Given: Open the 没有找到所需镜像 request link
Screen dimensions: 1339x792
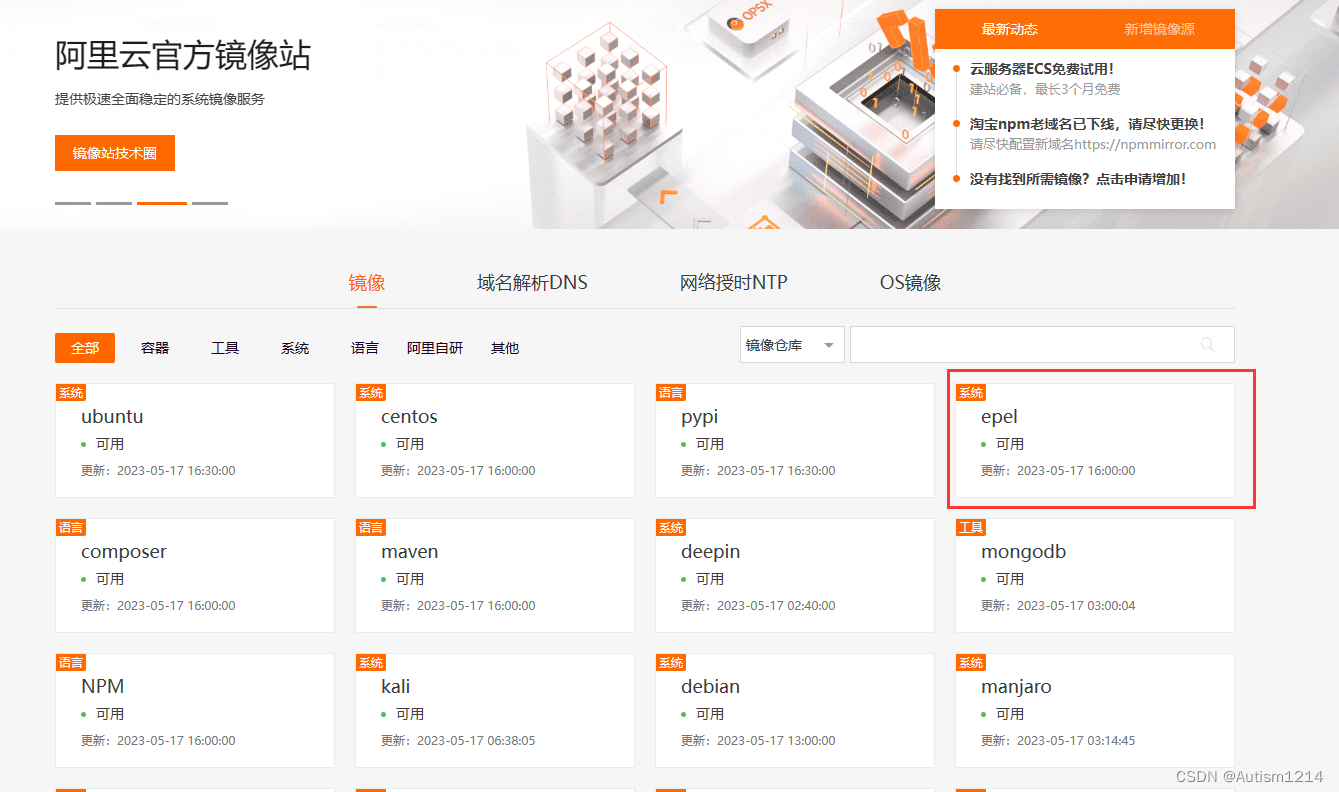Looking at the screenshot, I should pos(1078,179).
